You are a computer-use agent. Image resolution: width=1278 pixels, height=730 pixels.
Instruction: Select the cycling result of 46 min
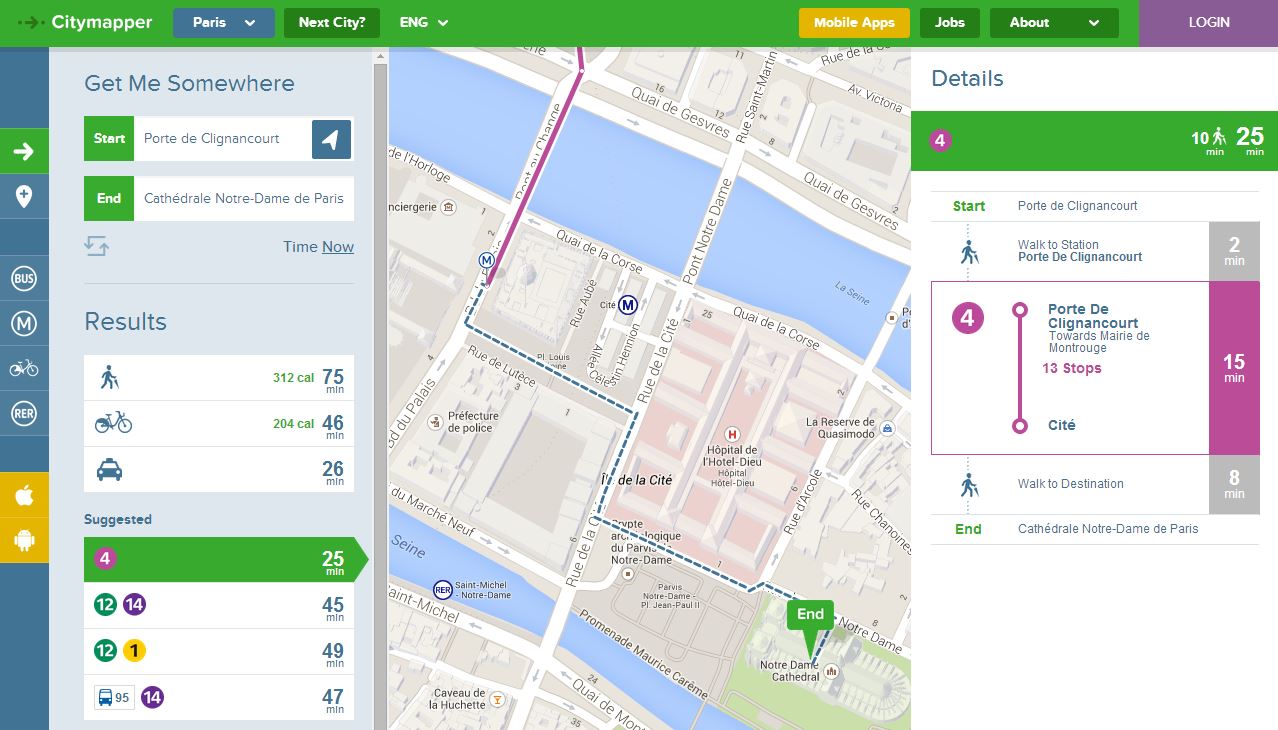219,424
